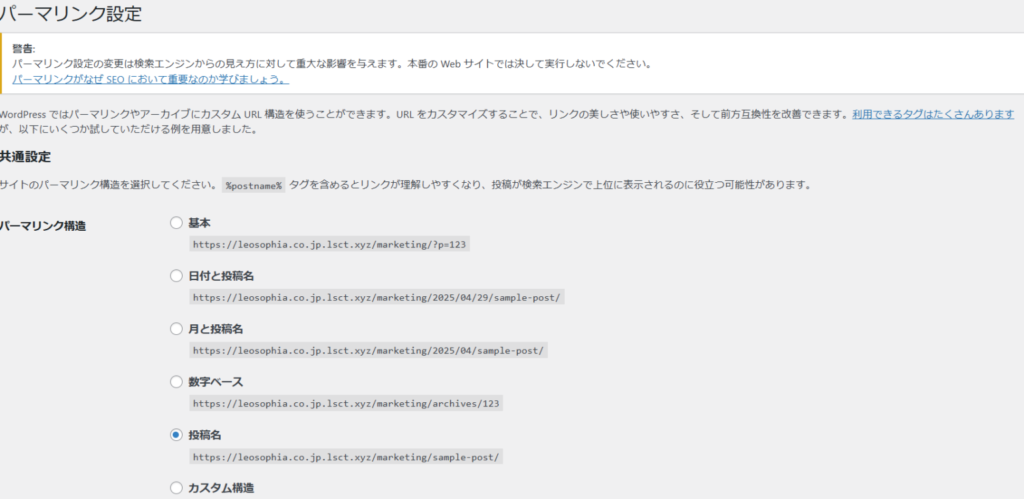Click the パーマリンク設定 page heading
This screenshot has height=499, width=1024.
click(x=71, y=14)
